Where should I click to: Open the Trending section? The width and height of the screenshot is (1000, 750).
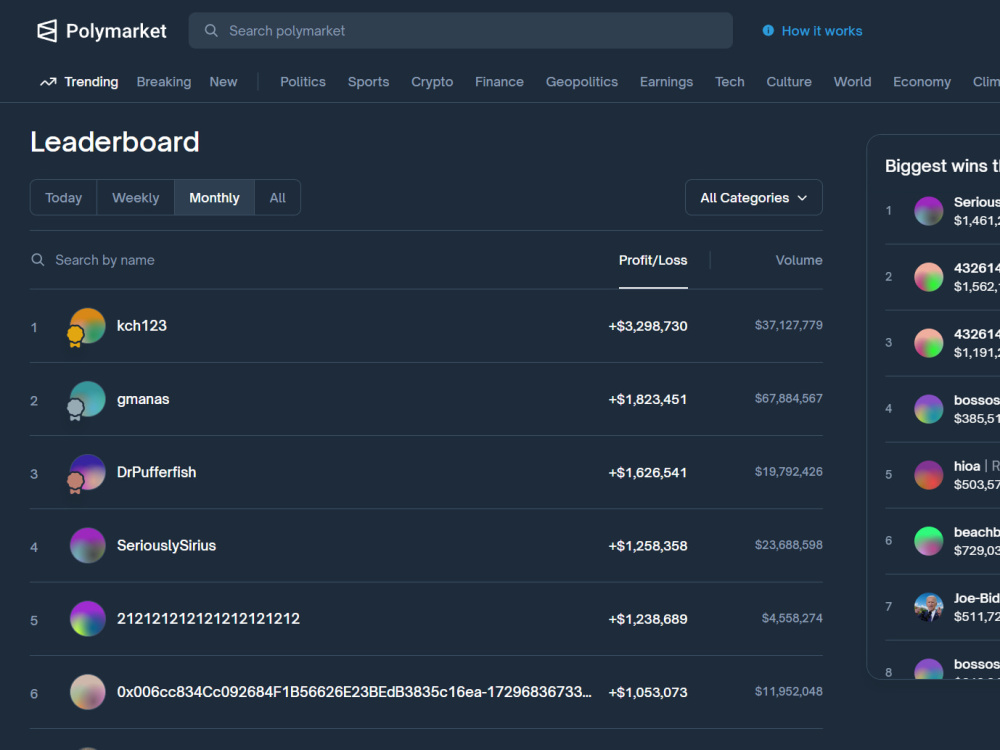click(79, 82)
